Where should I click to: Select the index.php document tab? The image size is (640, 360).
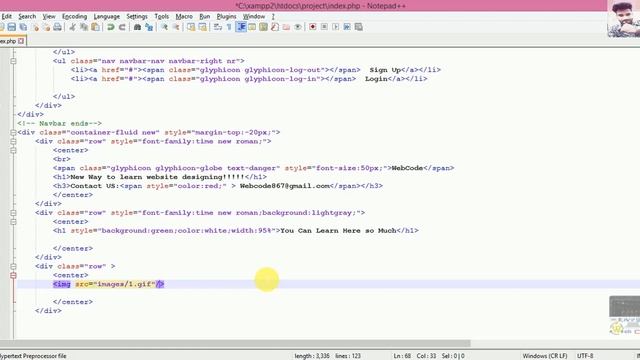12,41
